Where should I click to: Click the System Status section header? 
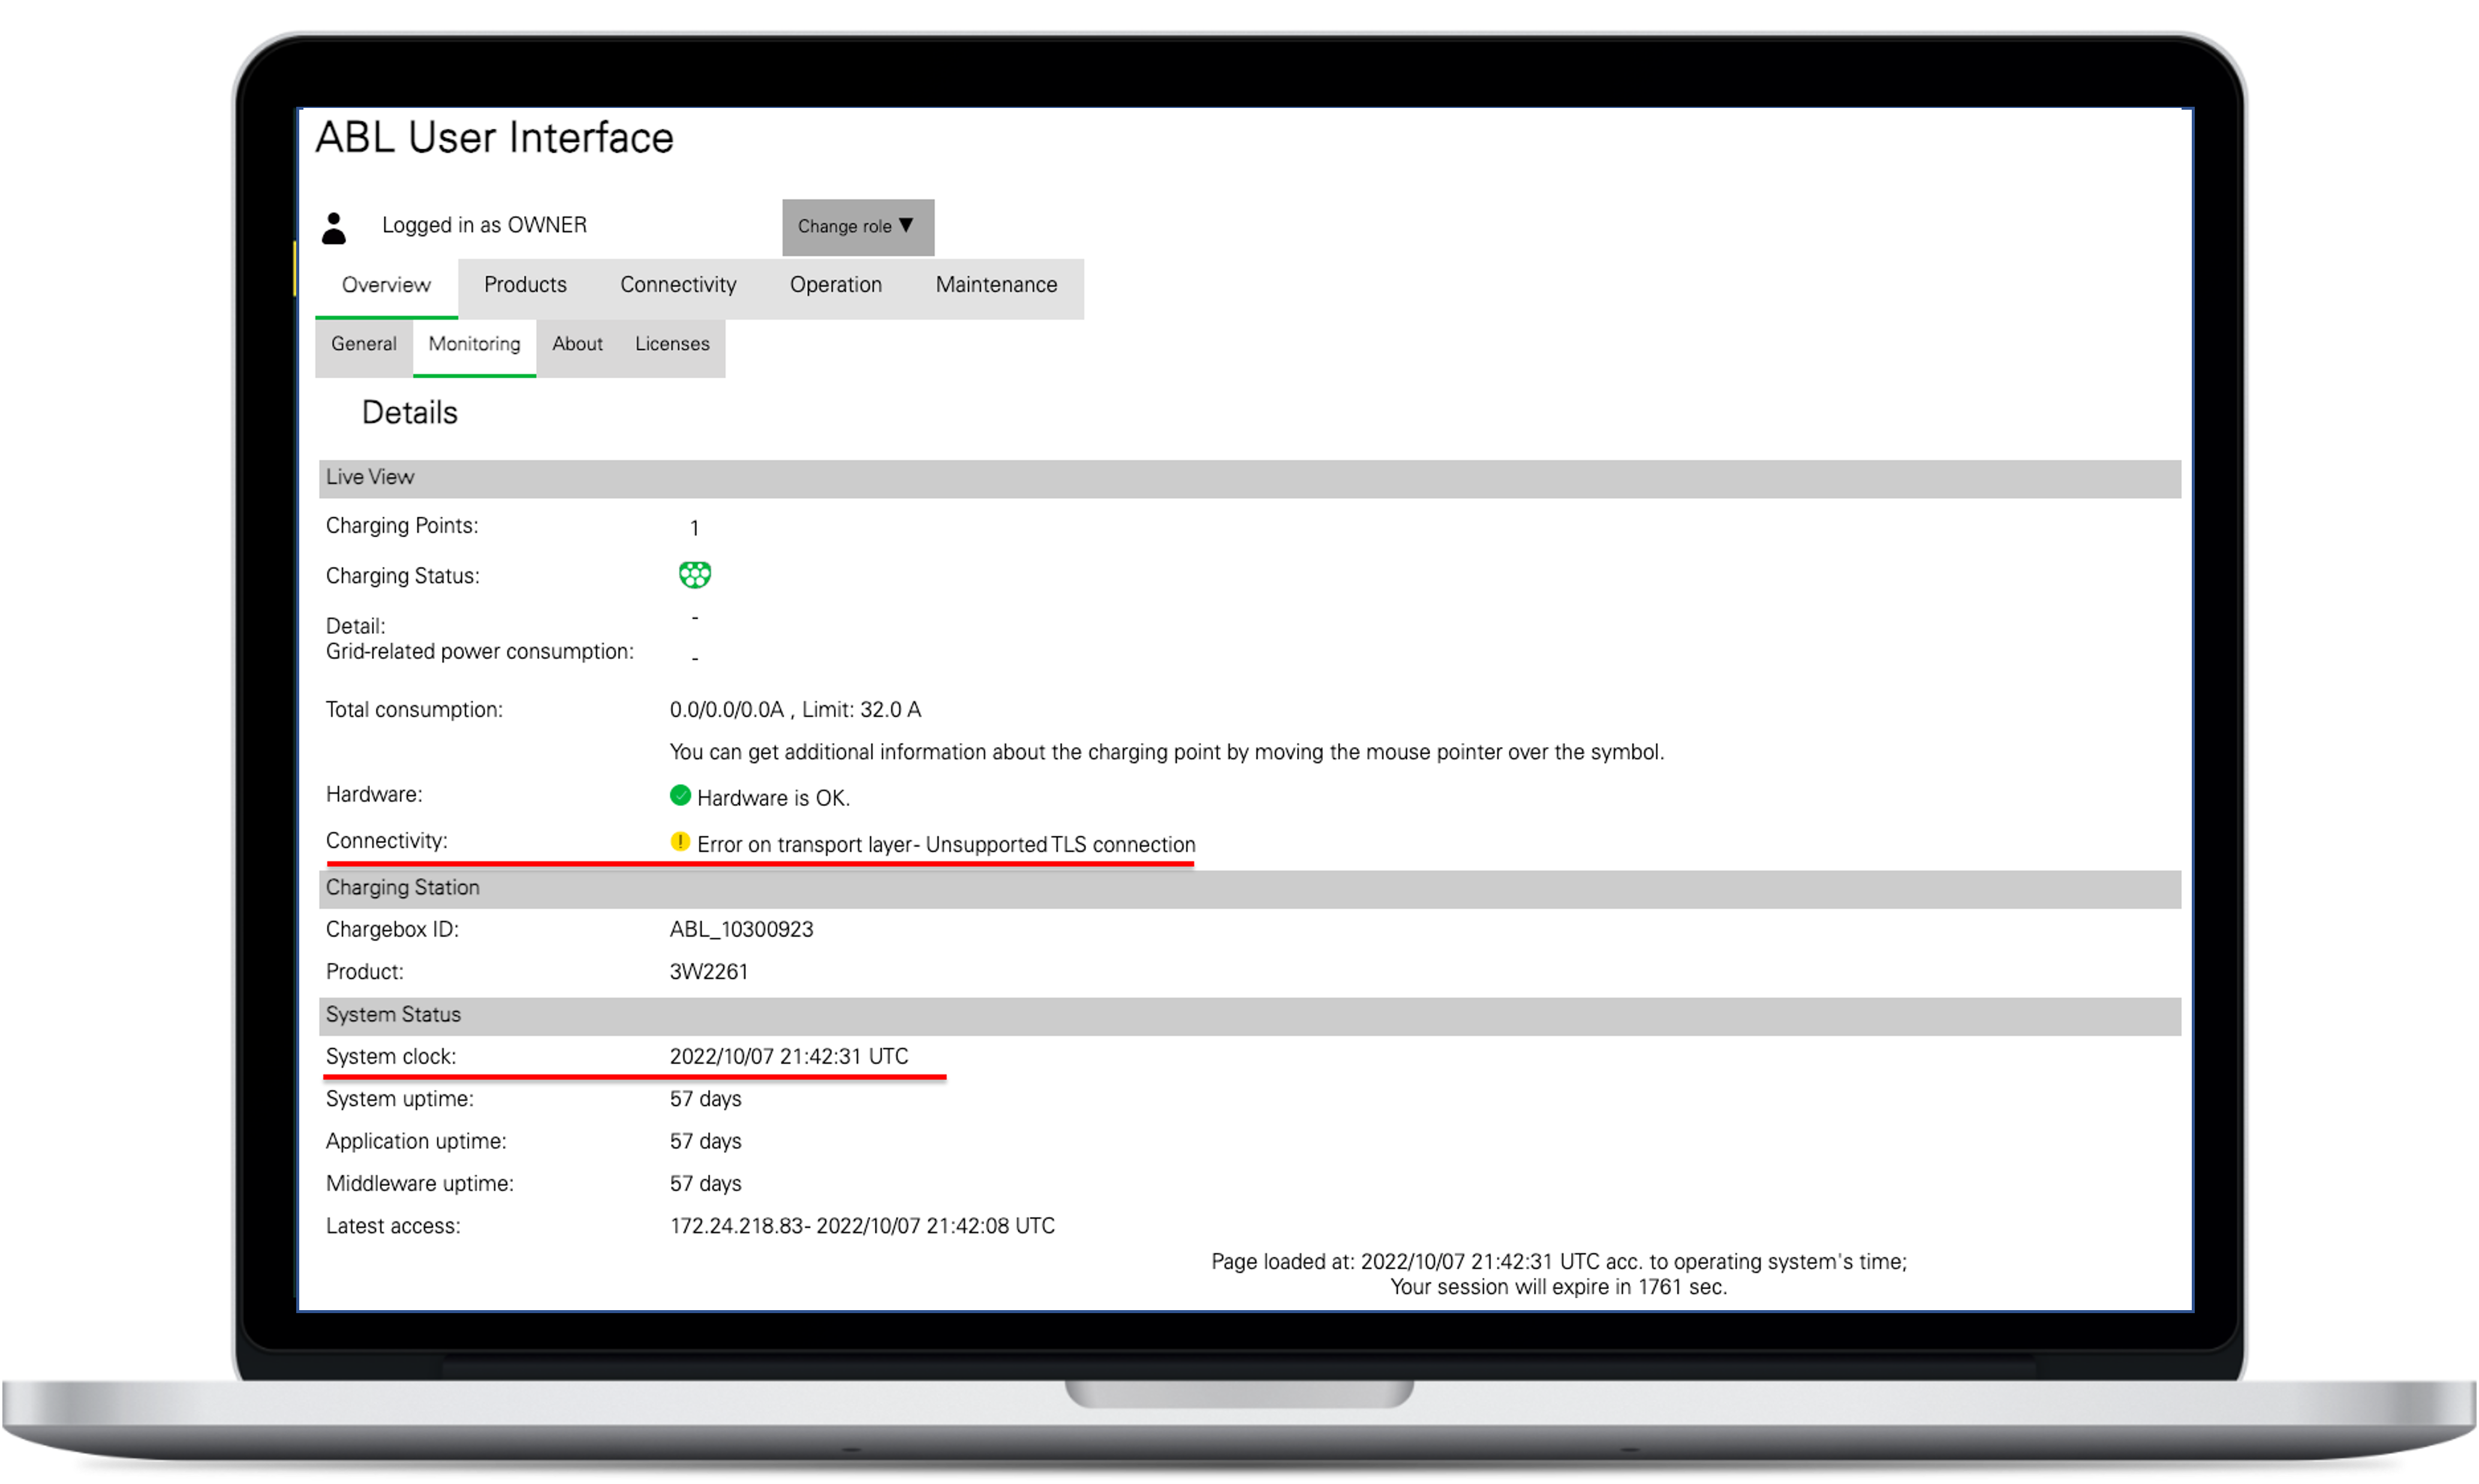[x=393, y=1015]
